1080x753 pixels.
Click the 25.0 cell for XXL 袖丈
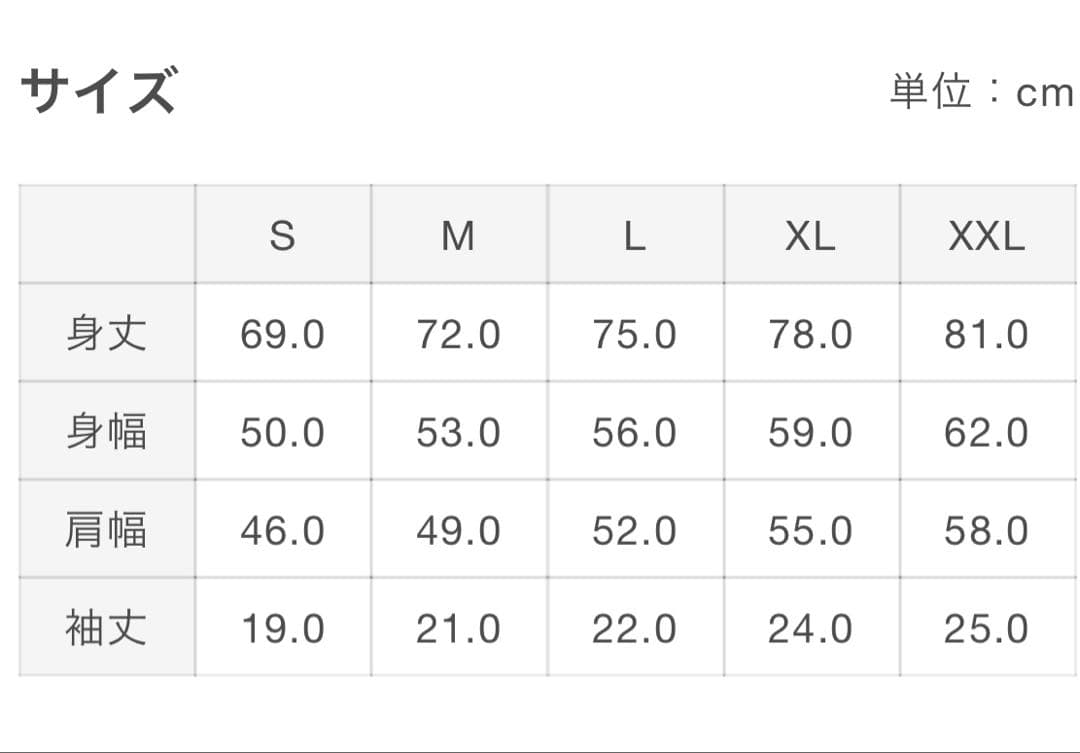[x=986, y=628]
